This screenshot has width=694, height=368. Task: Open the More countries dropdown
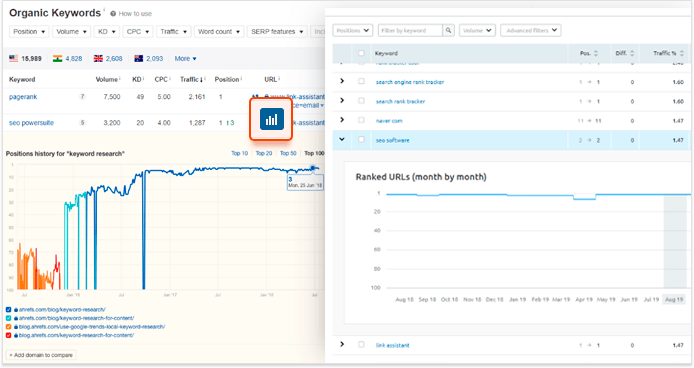point(185,58)
